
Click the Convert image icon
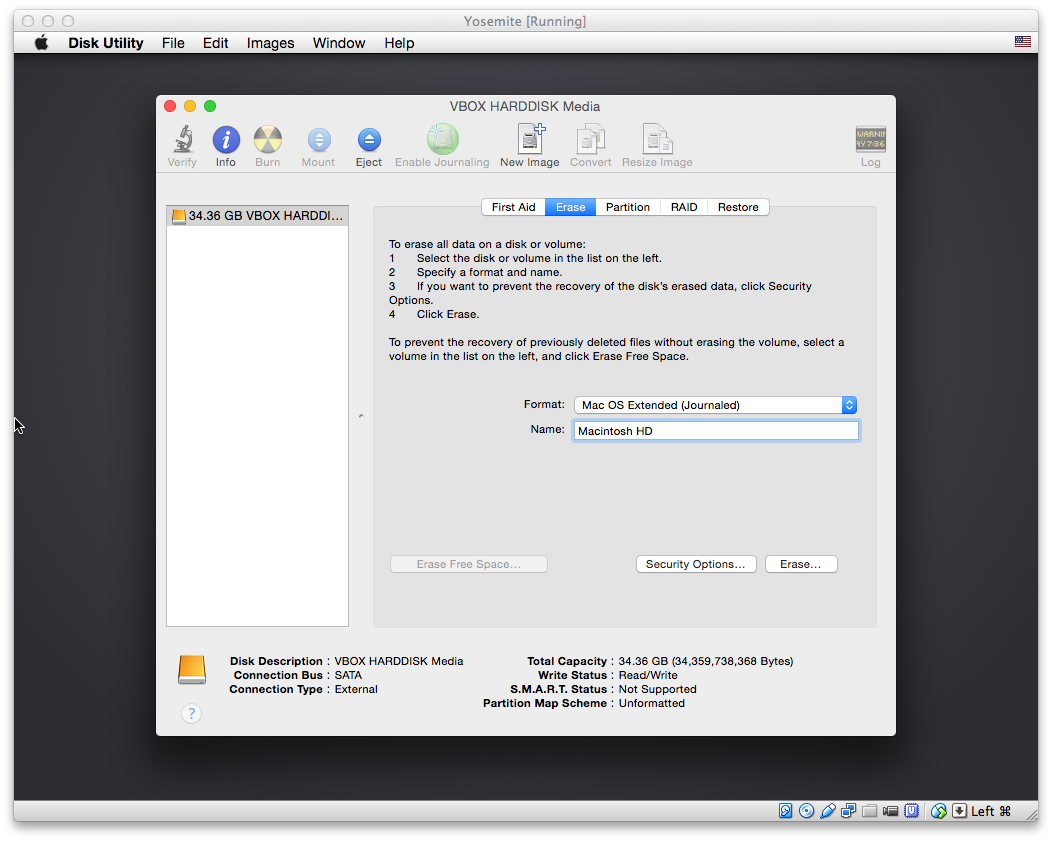591,140
